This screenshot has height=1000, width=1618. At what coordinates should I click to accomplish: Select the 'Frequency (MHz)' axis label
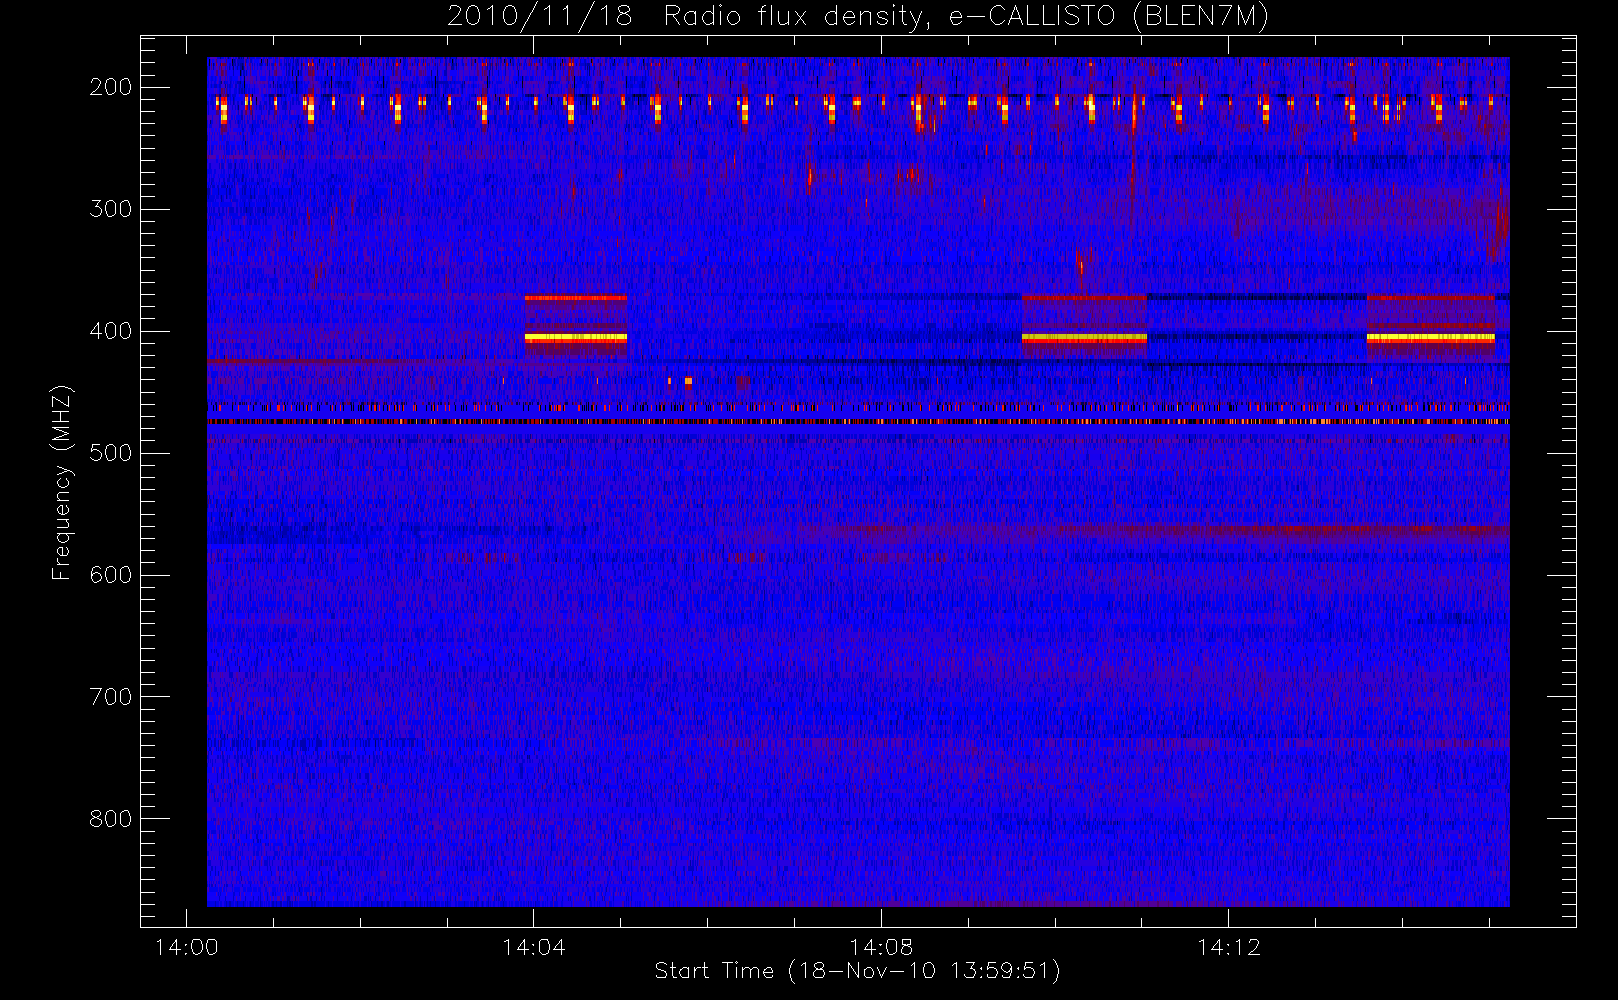(62, 483)
